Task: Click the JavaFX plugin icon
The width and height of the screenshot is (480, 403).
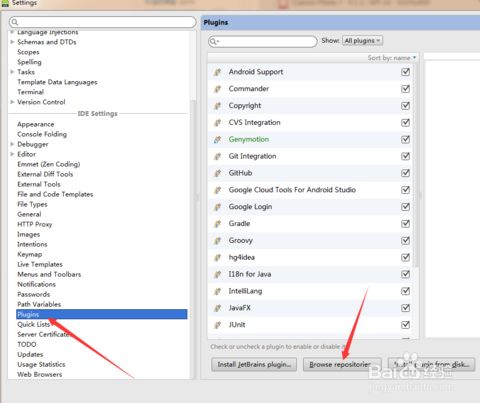Action: [218, 308]
